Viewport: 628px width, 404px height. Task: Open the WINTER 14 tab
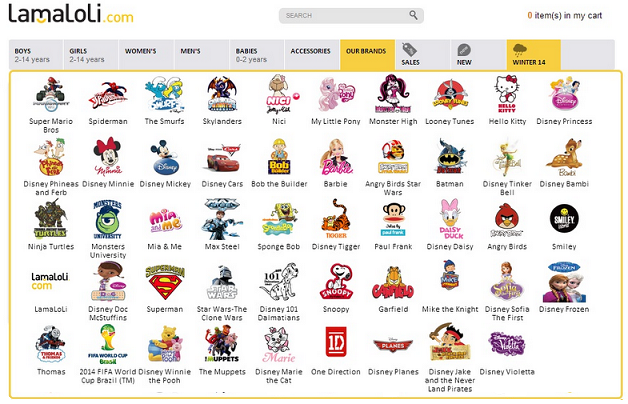[533, 55]
